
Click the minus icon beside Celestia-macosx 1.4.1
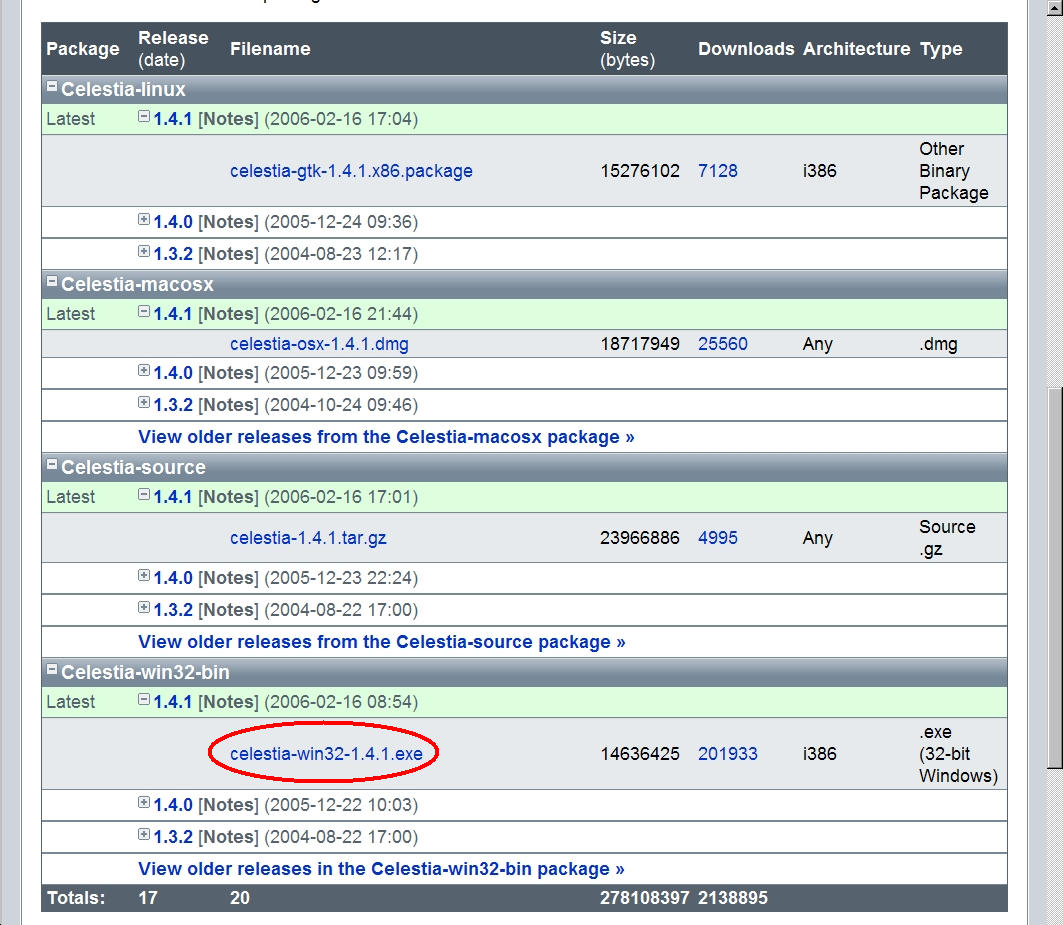144,311
